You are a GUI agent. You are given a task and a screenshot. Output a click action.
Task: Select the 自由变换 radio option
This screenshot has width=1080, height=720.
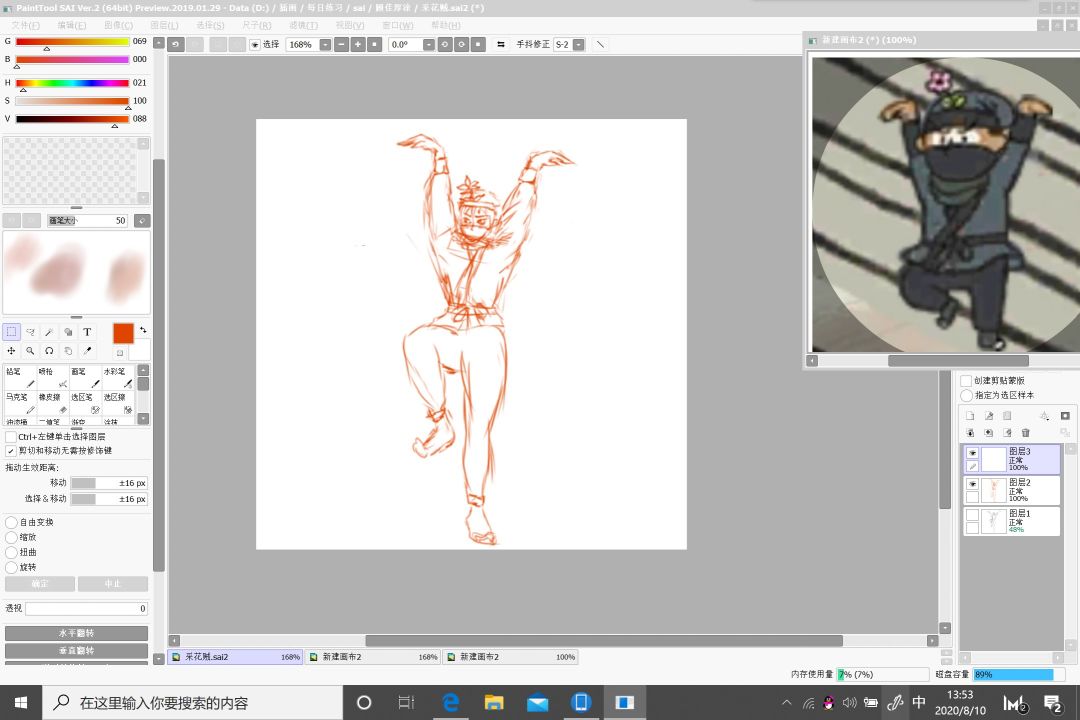click(x=11, y=522)
